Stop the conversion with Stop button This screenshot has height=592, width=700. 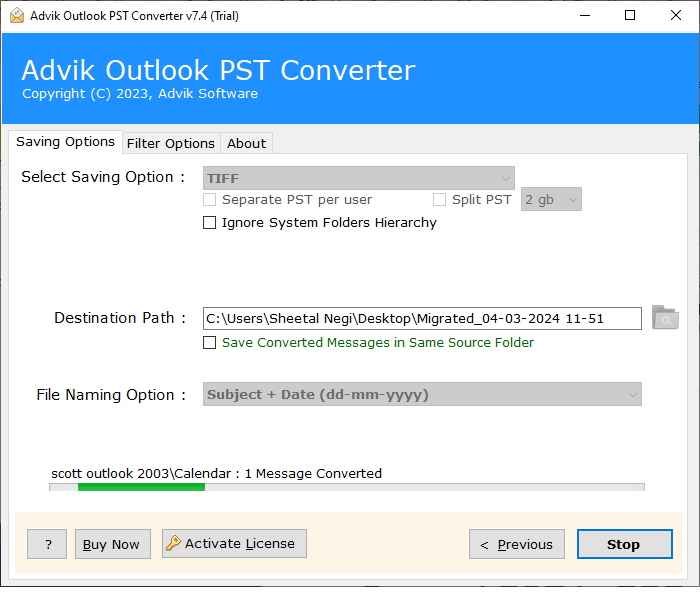pyautogui.click(x=625, y=544)
